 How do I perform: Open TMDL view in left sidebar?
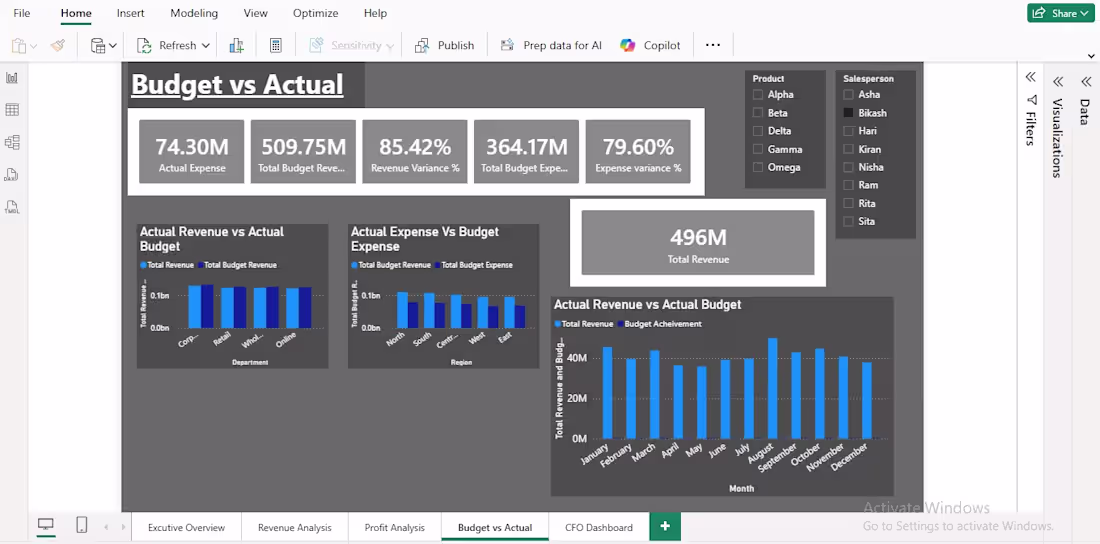pyautogui.click(x=12, y=207)
